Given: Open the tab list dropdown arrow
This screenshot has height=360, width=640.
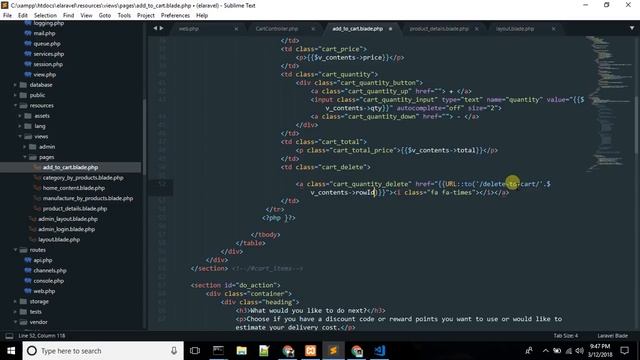Looking at the screenshot, I should pyautogui.click(x=632, y=28).
